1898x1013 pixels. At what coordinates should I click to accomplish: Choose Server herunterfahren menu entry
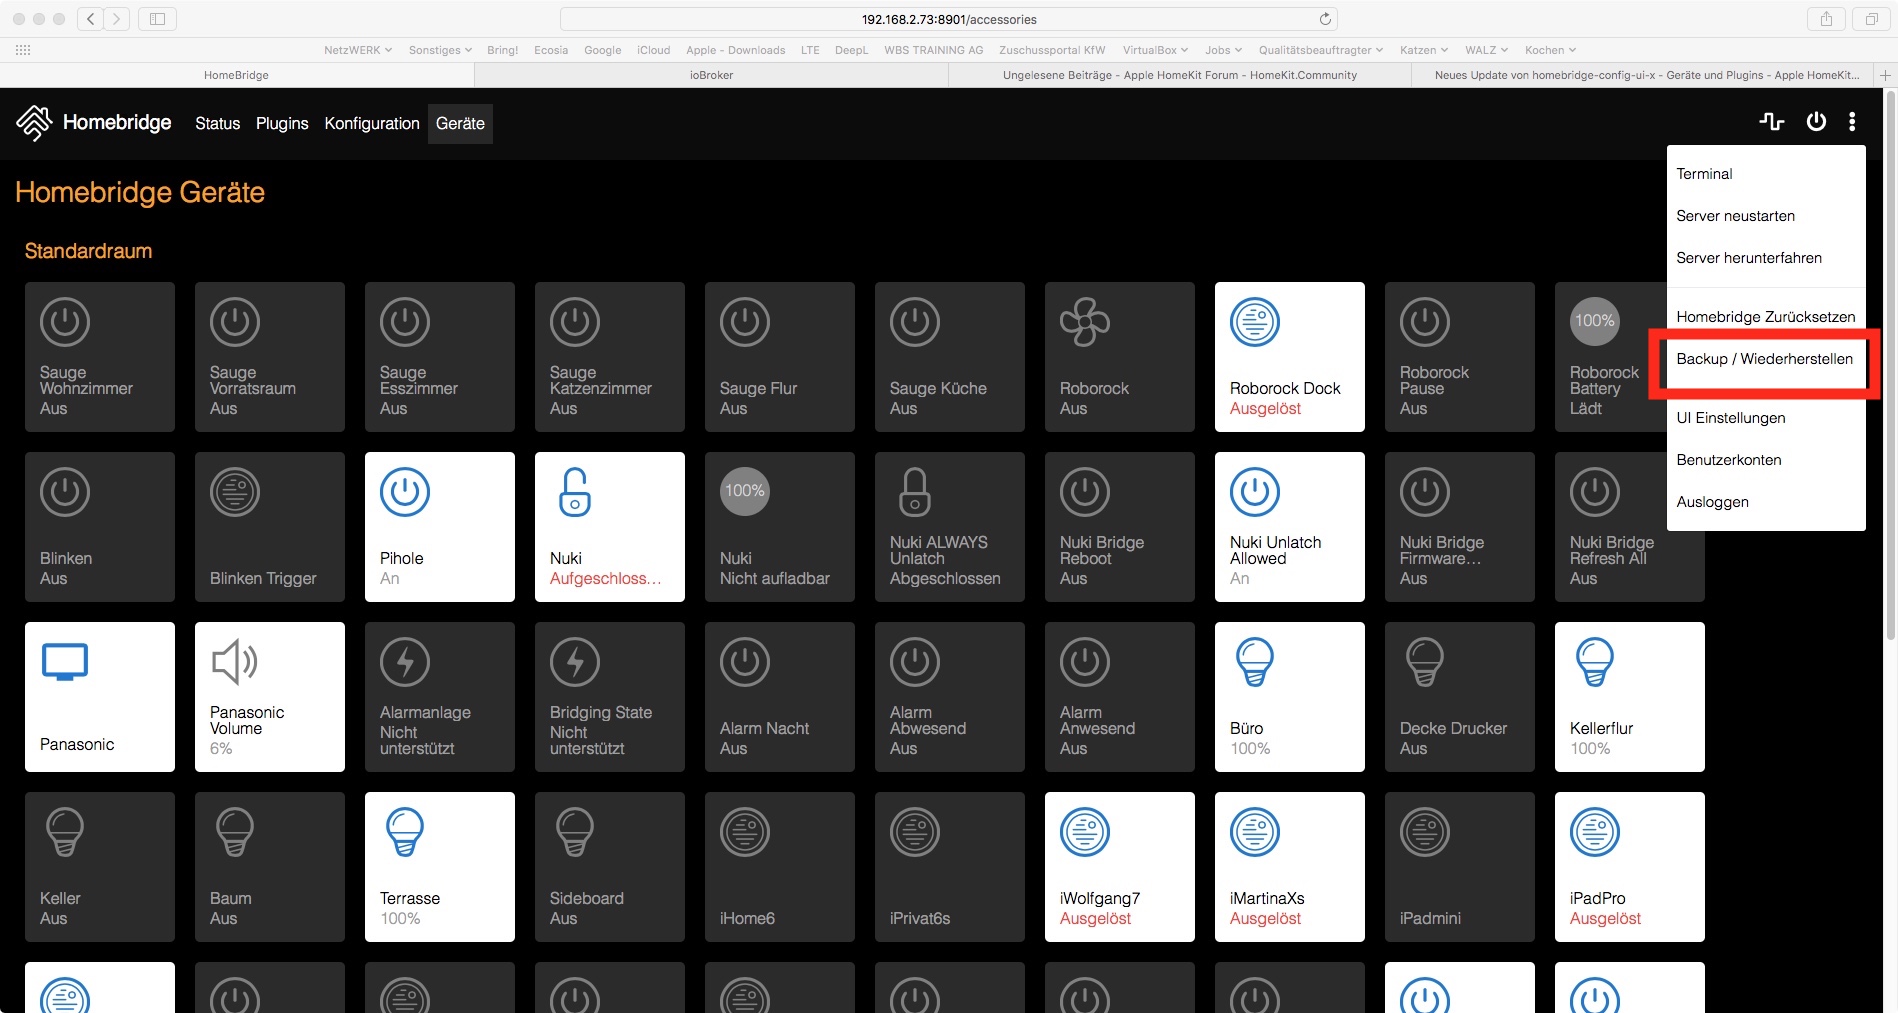coord(1766,258)
